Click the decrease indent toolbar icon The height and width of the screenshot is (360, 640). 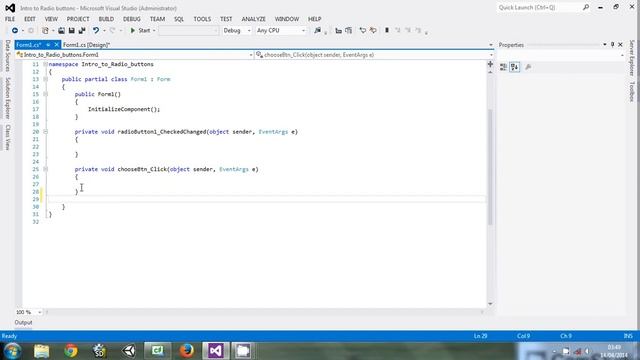pos(338,31)
